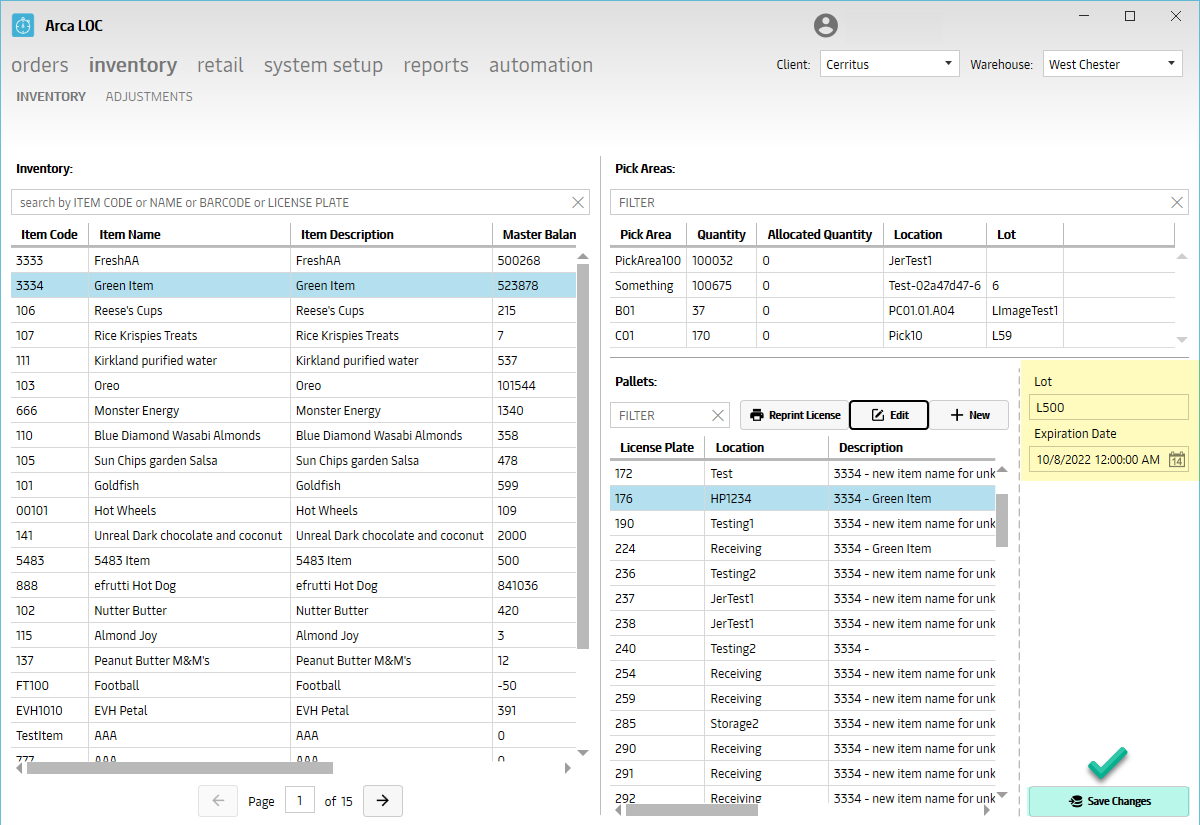The height and width of the screenshot is (825, 1200).
Task: Open the inventory menu
Action: 133,65
